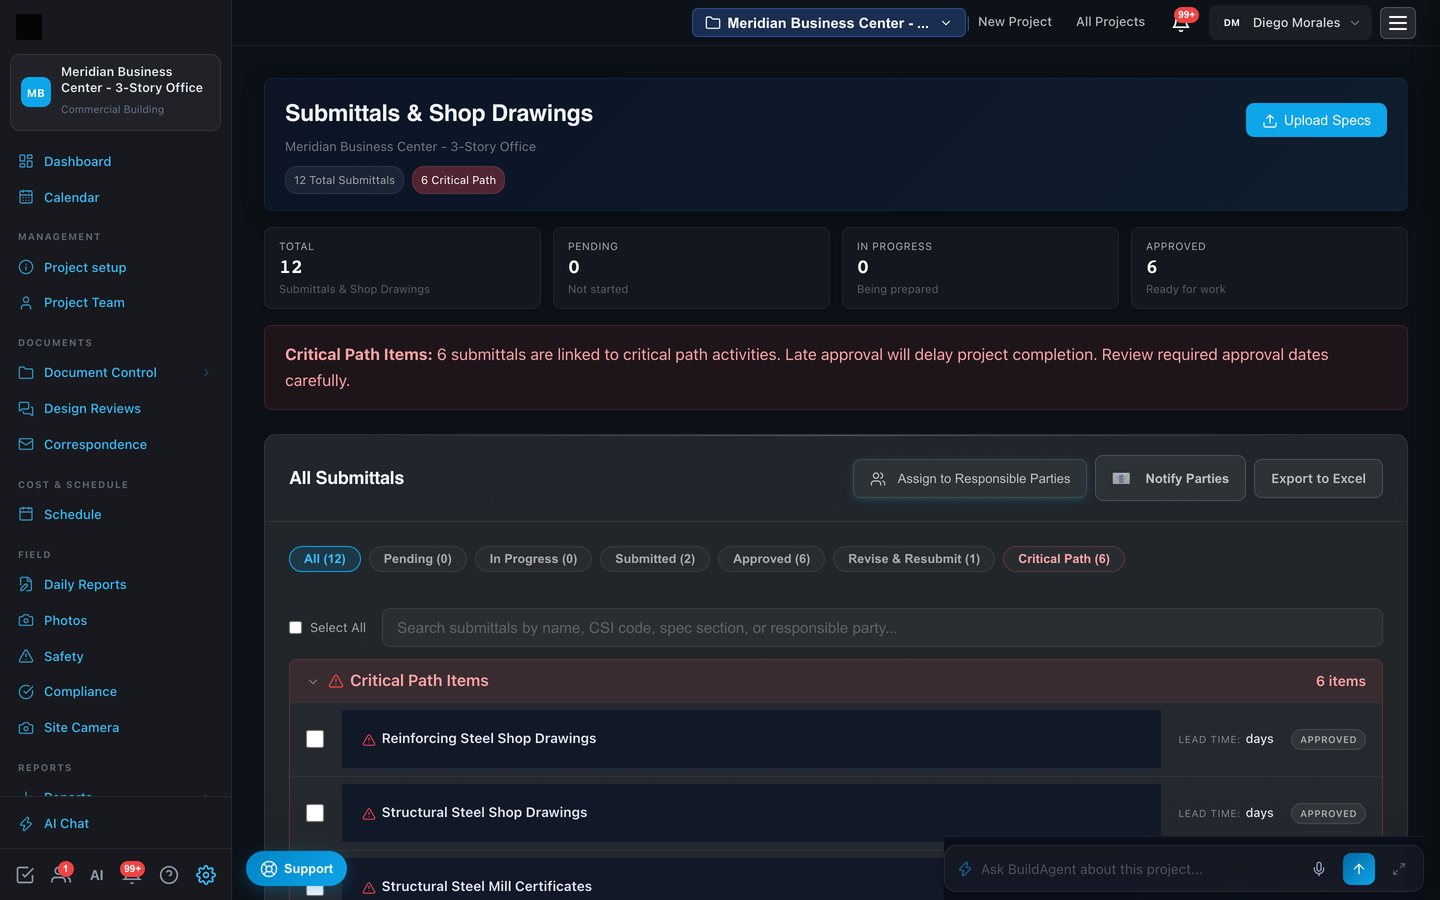This screenshot has height=900, width=1440.
Task: Click the 6 Critical Path badge in header
Action: [458, 180]
